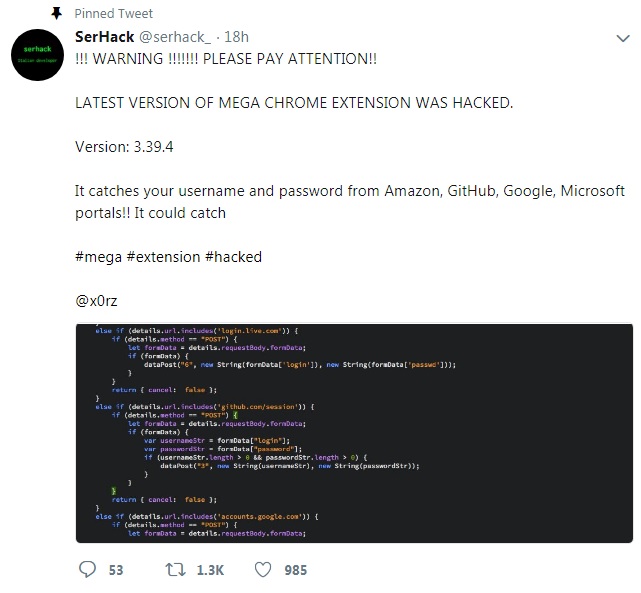Click the 18h tweet timestamp
The height and width of the screenshot is (593, 641).
coord(235,38)
